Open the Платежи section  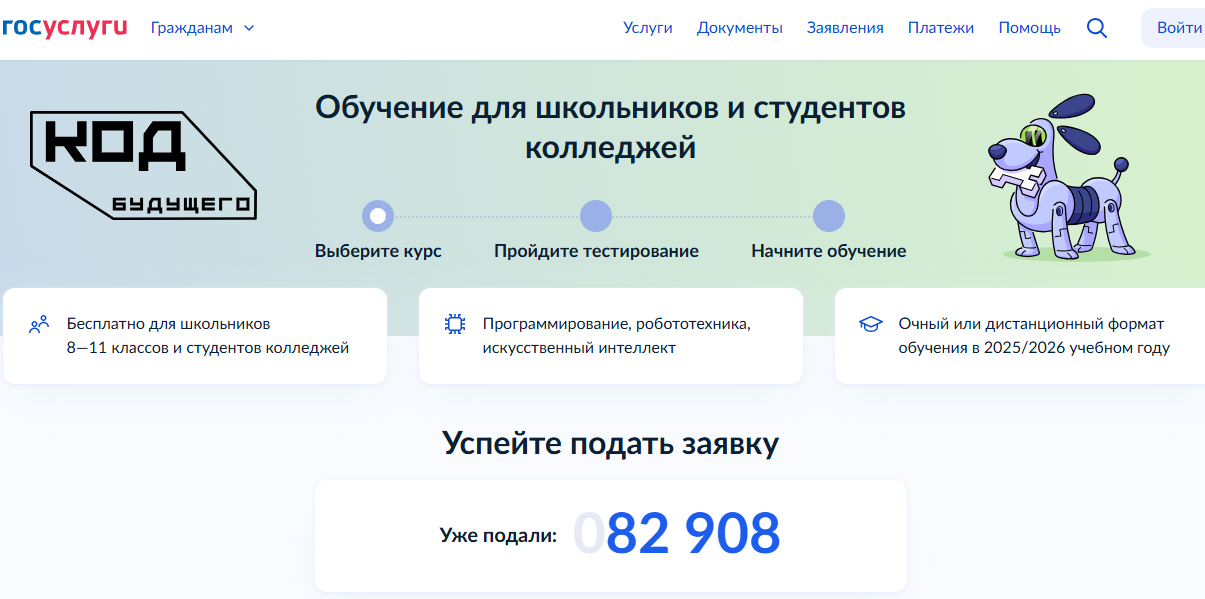click(x=940, y=28)
